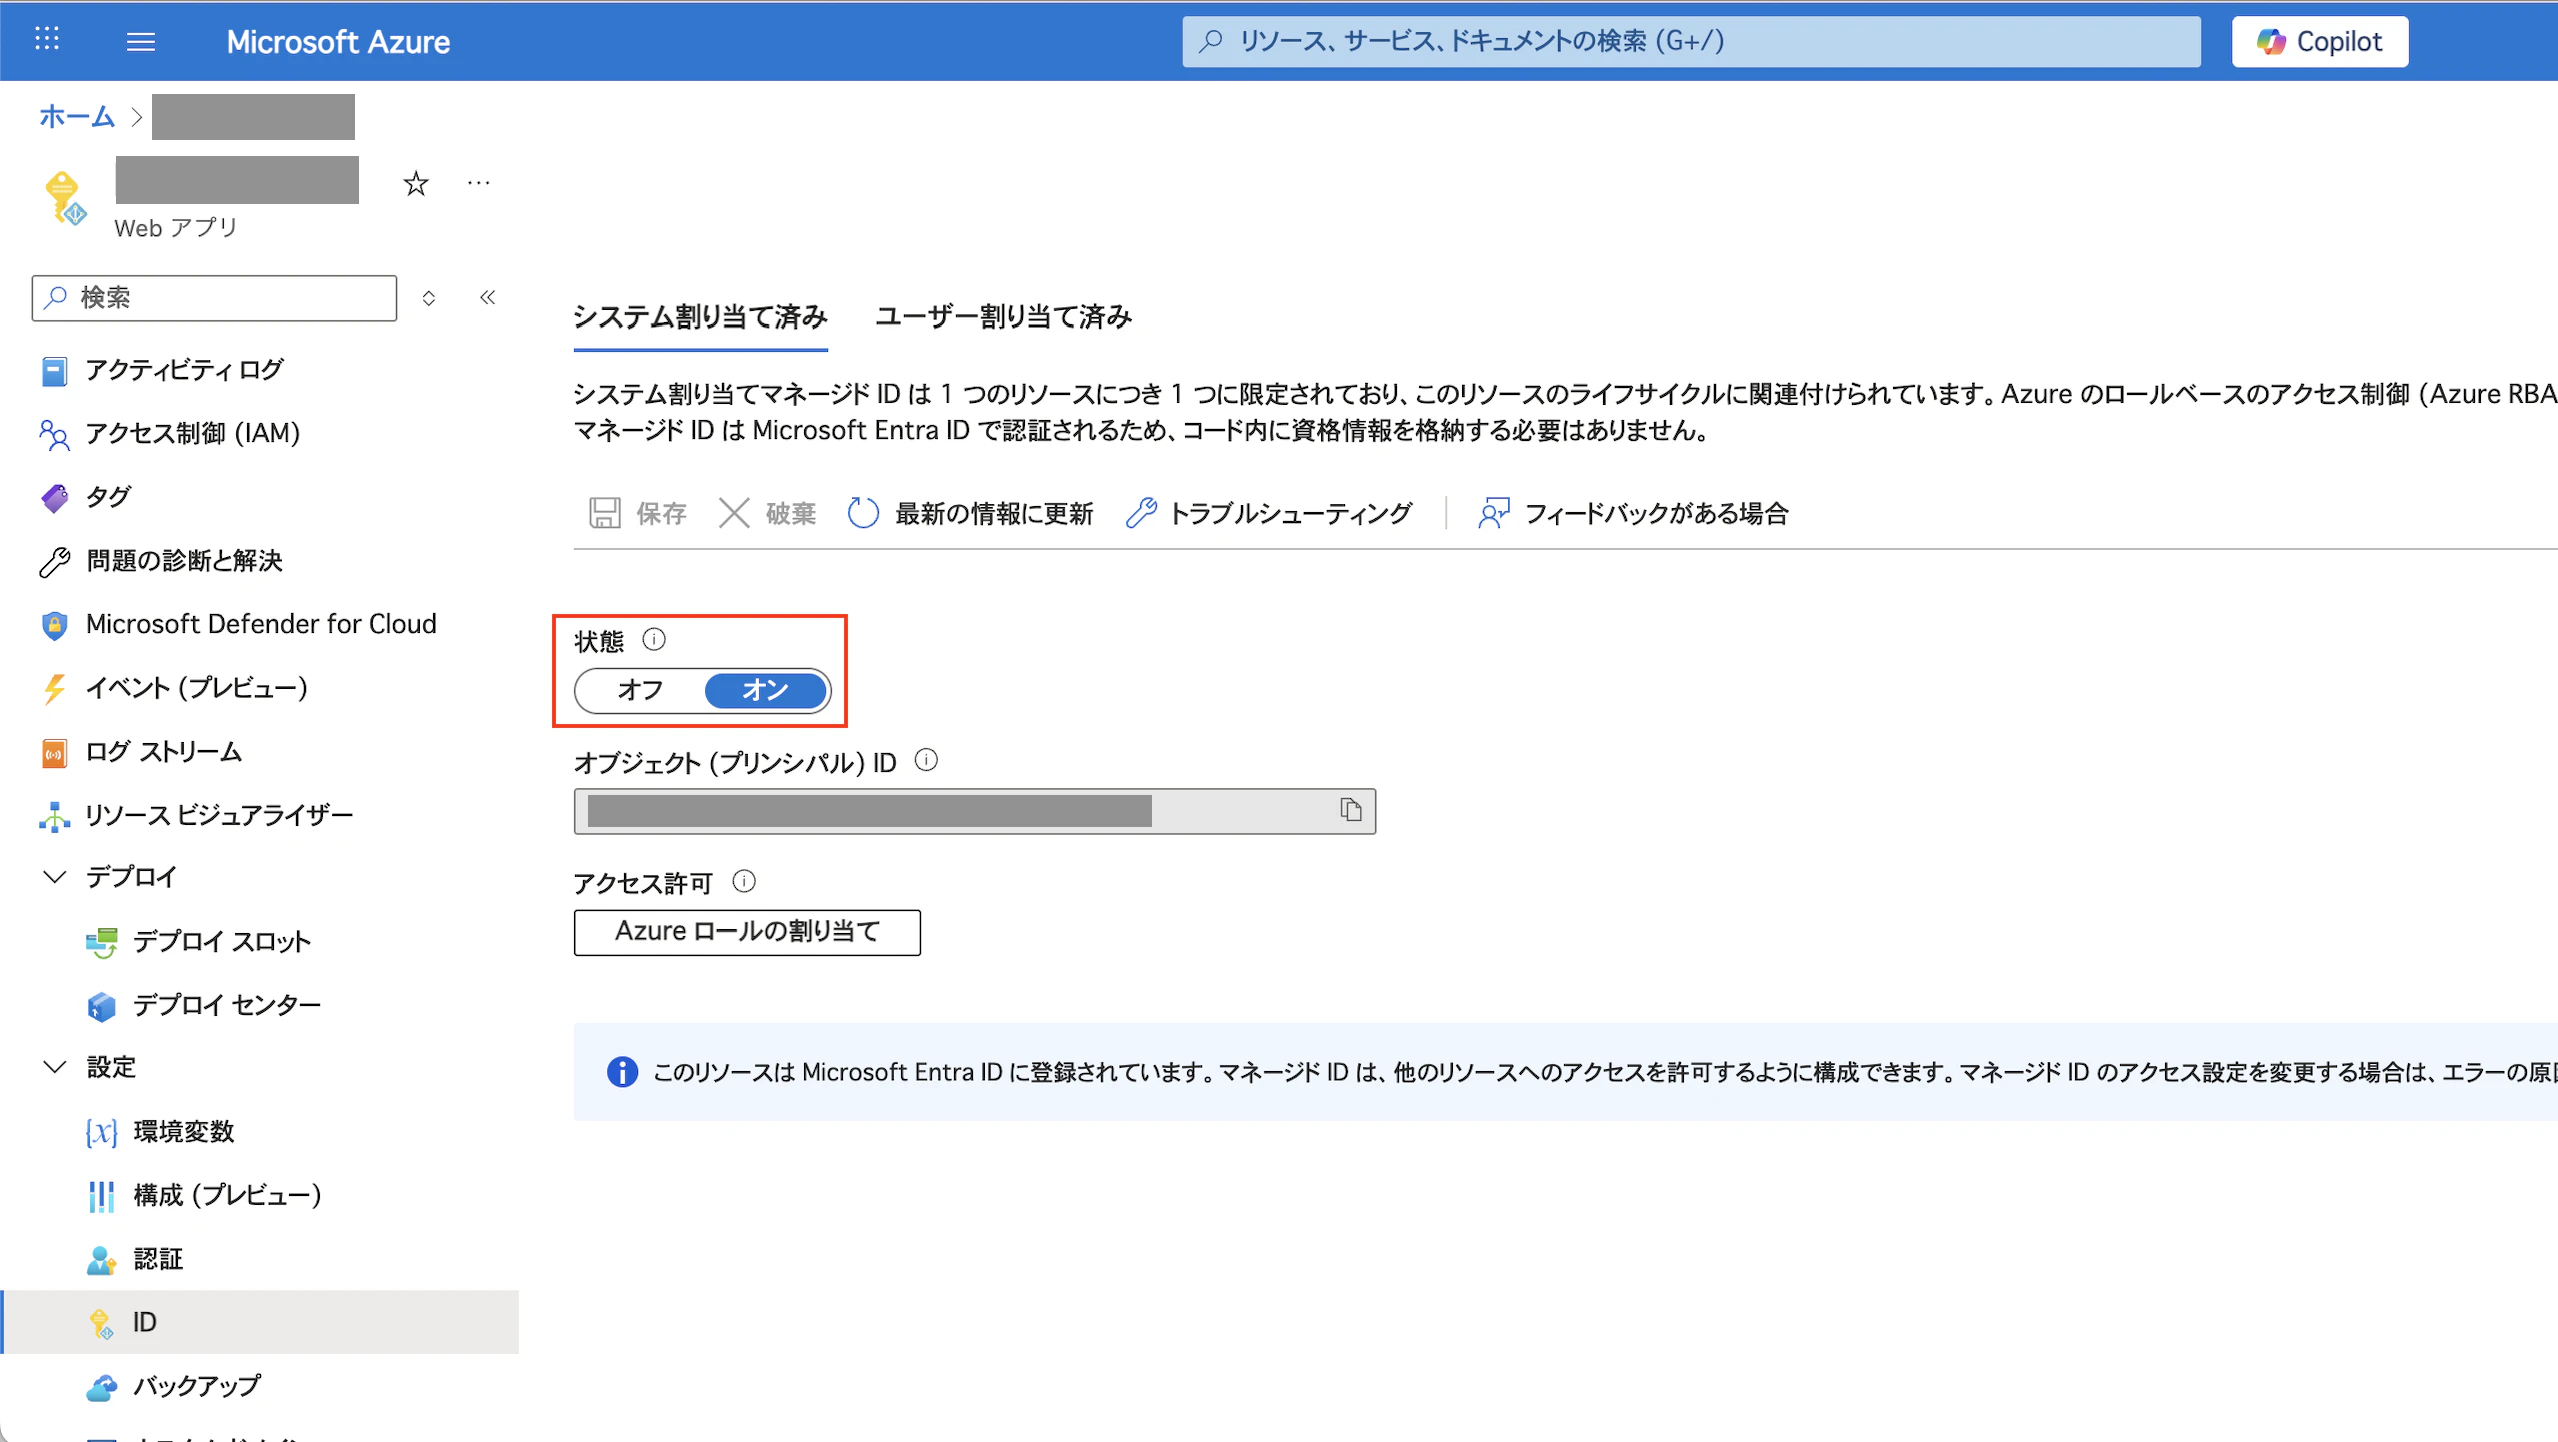Click the 保存 toolbar button
The height and width of the screenshot is (1442, 2558).
(x=637, y=514)
